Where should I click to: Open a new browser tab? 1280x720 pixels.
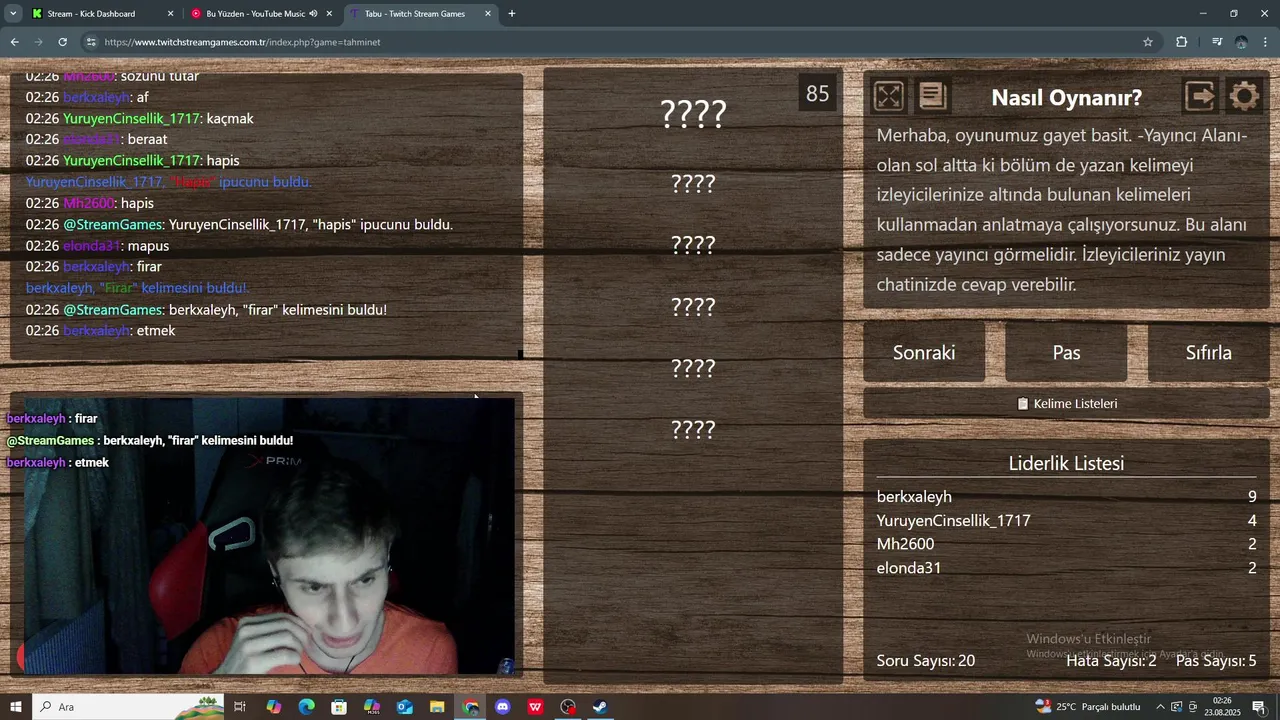512,14
